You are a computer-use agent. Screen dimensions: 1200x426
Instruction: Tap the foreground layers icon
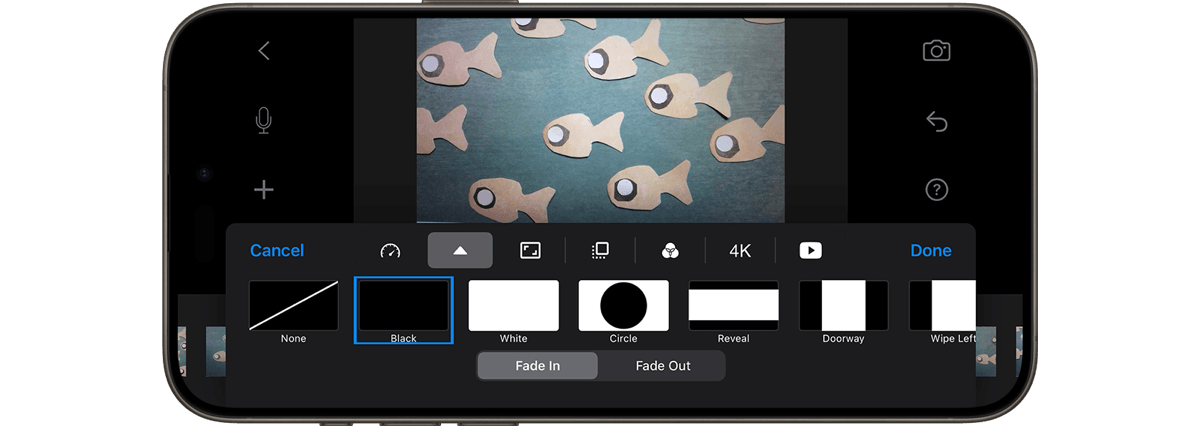coord(600,251)
